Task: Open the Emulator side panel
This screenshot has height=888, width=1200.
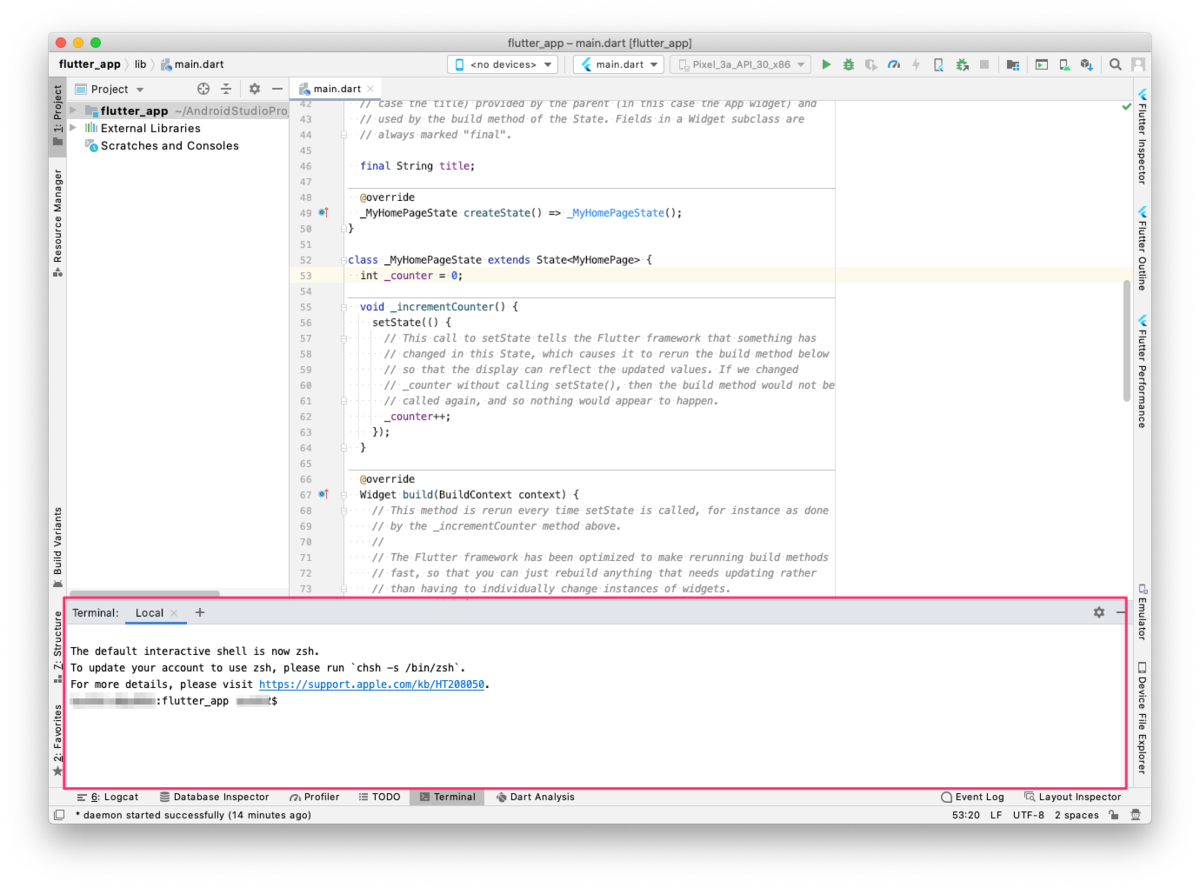Action: (1142, 612)
